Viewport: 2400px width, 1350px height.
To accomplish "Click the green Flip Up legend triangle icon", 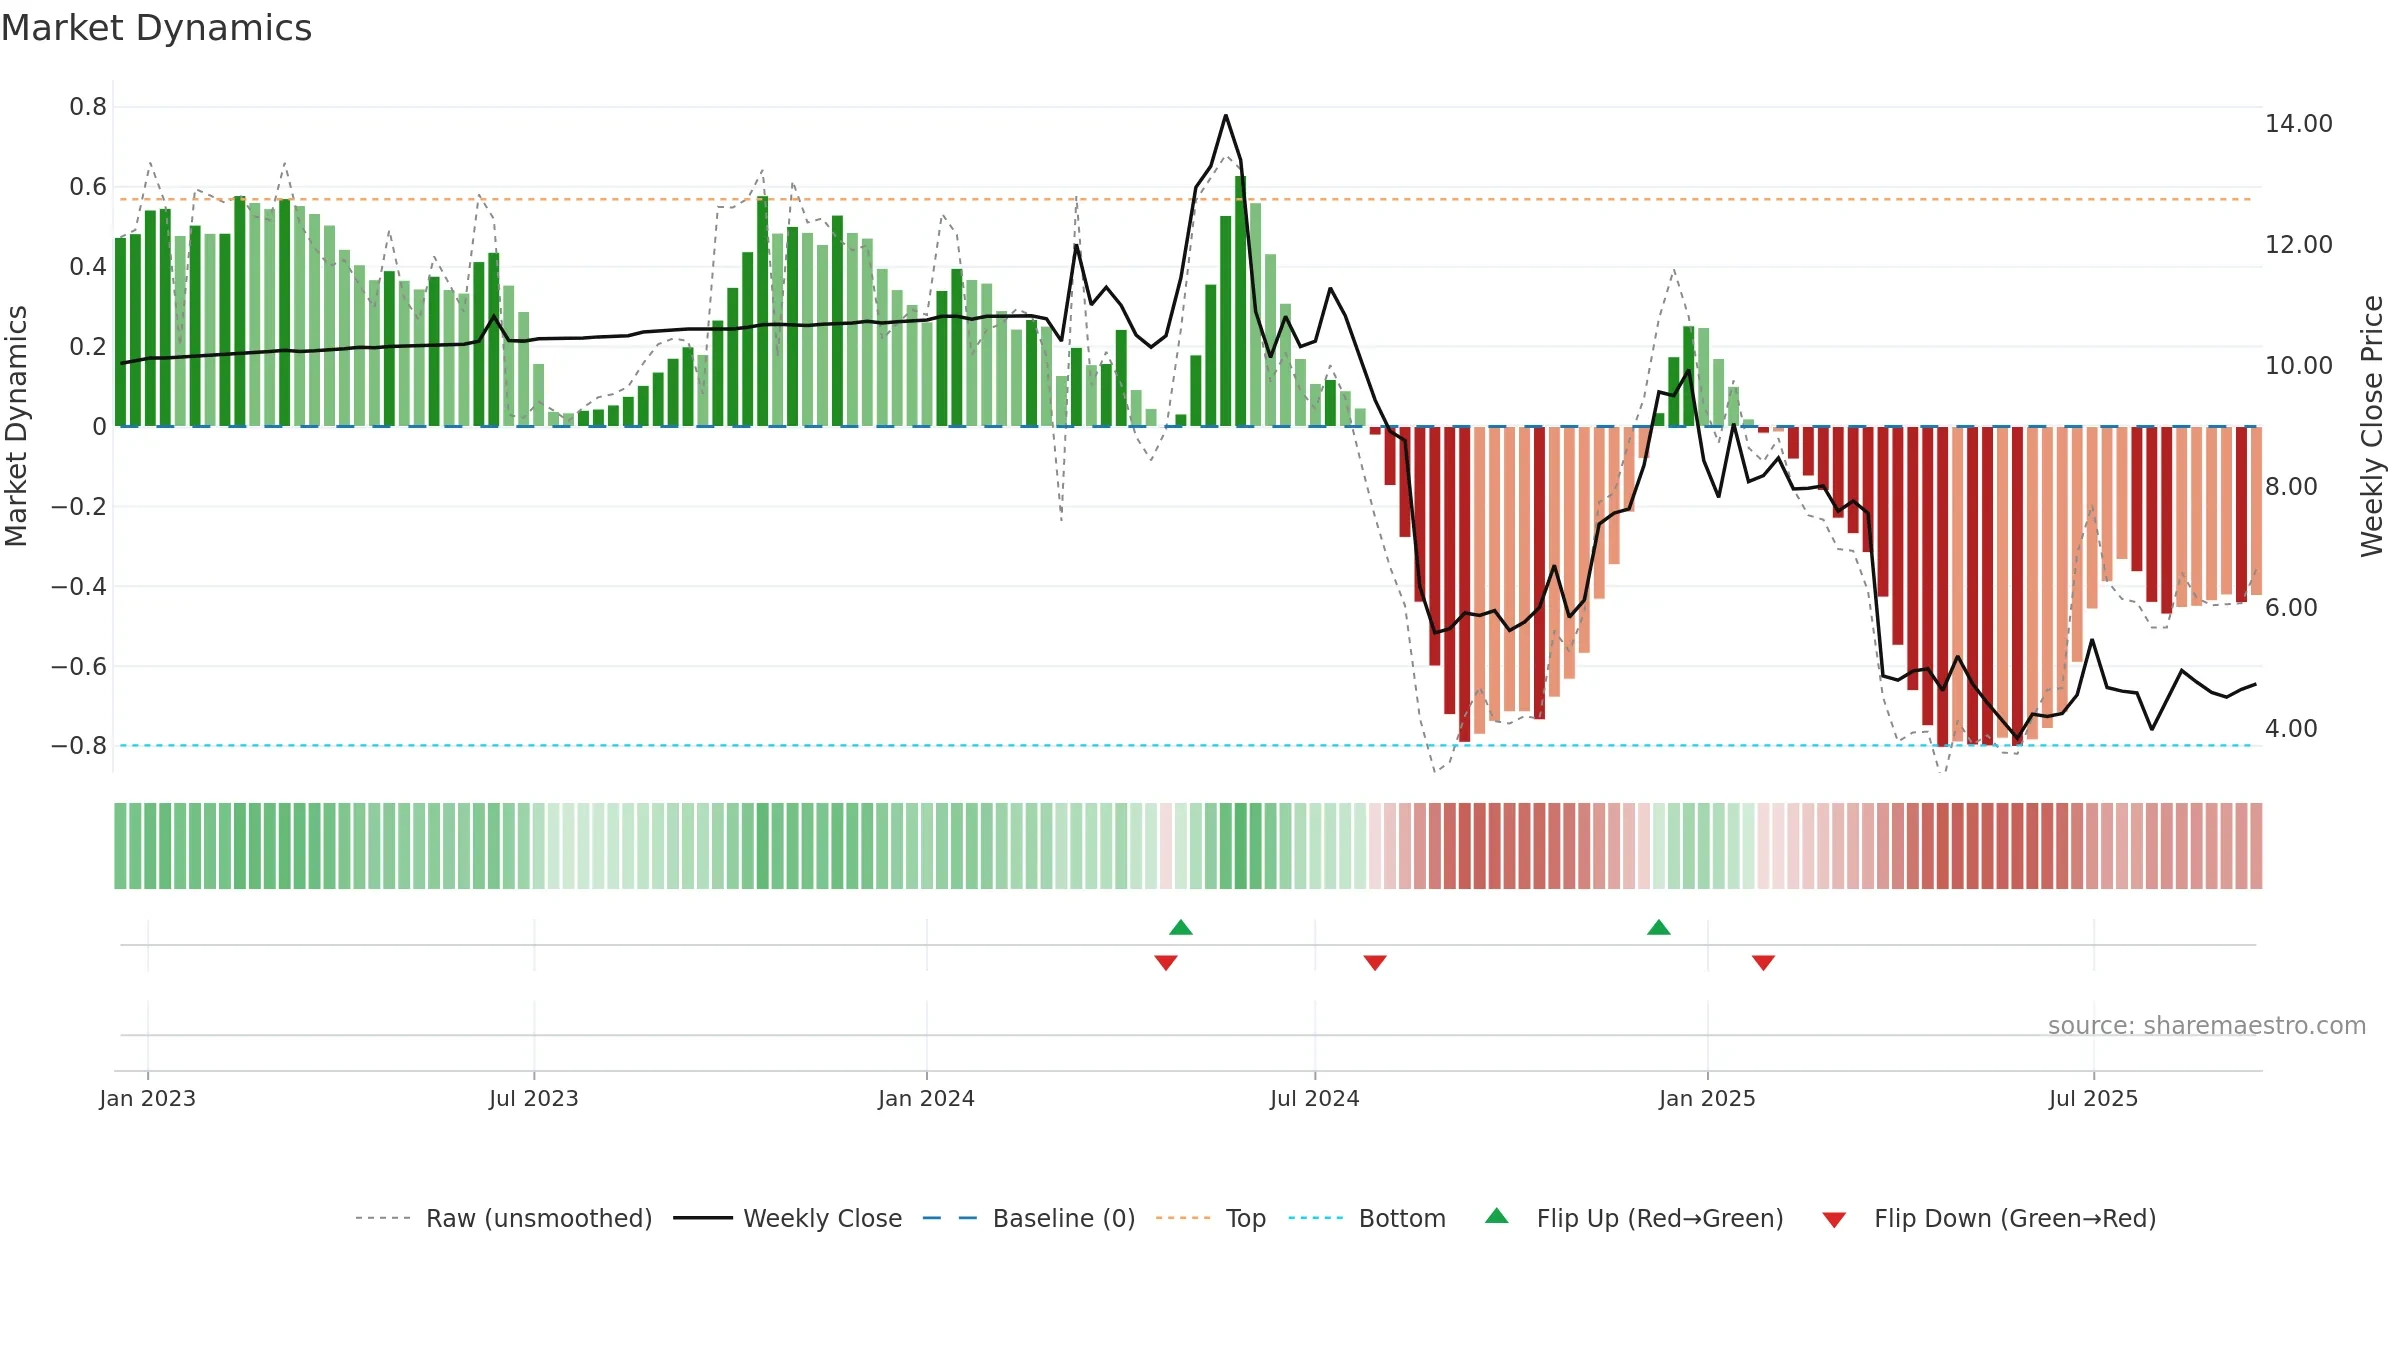I will [1497, 1216].
